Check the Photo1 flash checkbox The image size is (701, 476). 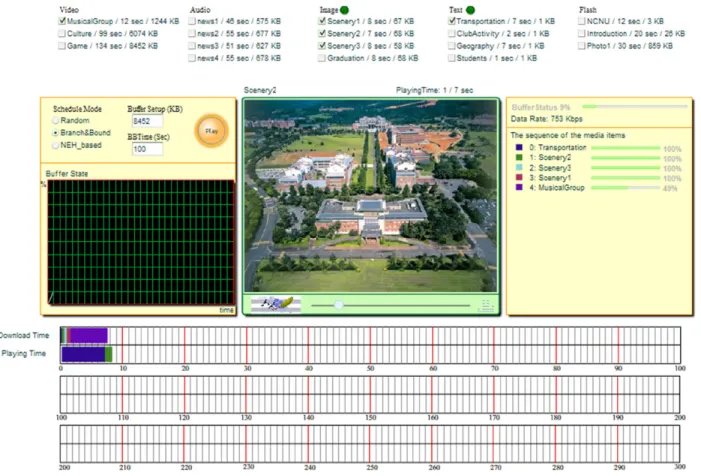click(x=581, y=46)
